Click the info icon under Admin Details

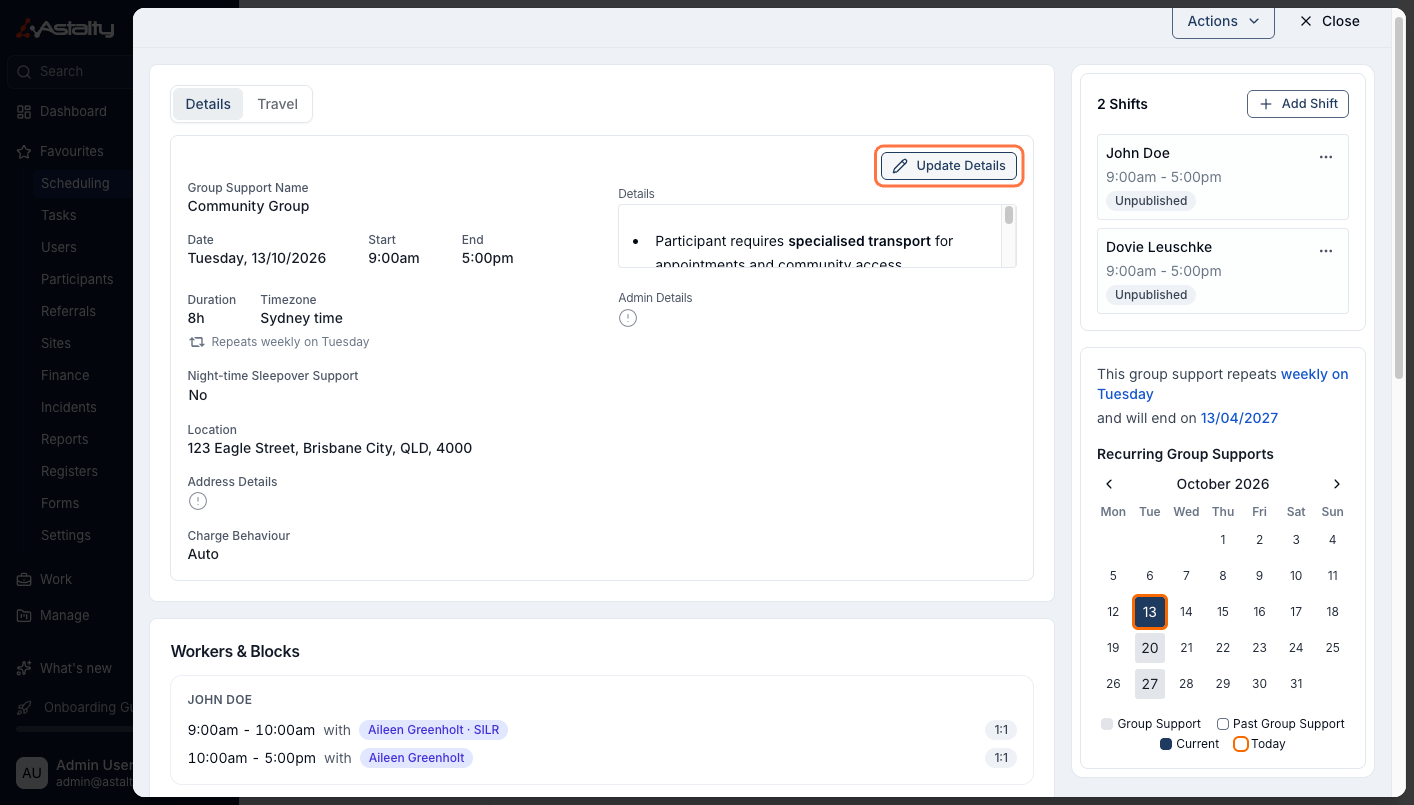point(628,318)
